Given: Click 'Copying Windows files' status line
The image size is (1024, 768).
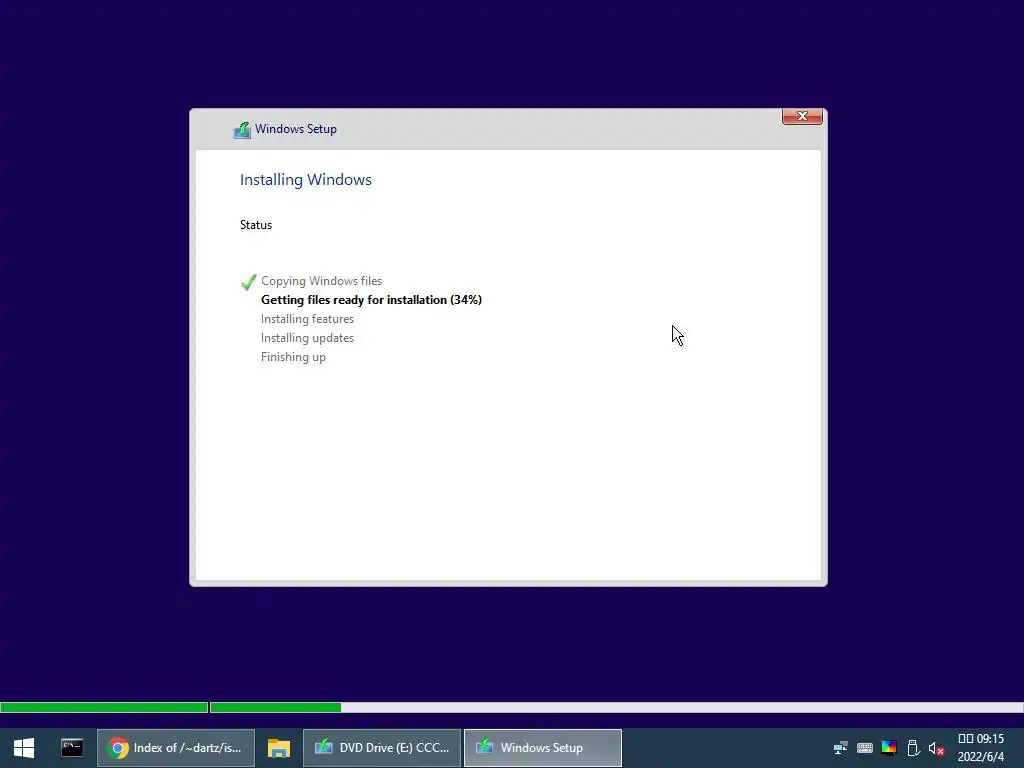Looking at the screenshot, I should [x=321, y=281].
